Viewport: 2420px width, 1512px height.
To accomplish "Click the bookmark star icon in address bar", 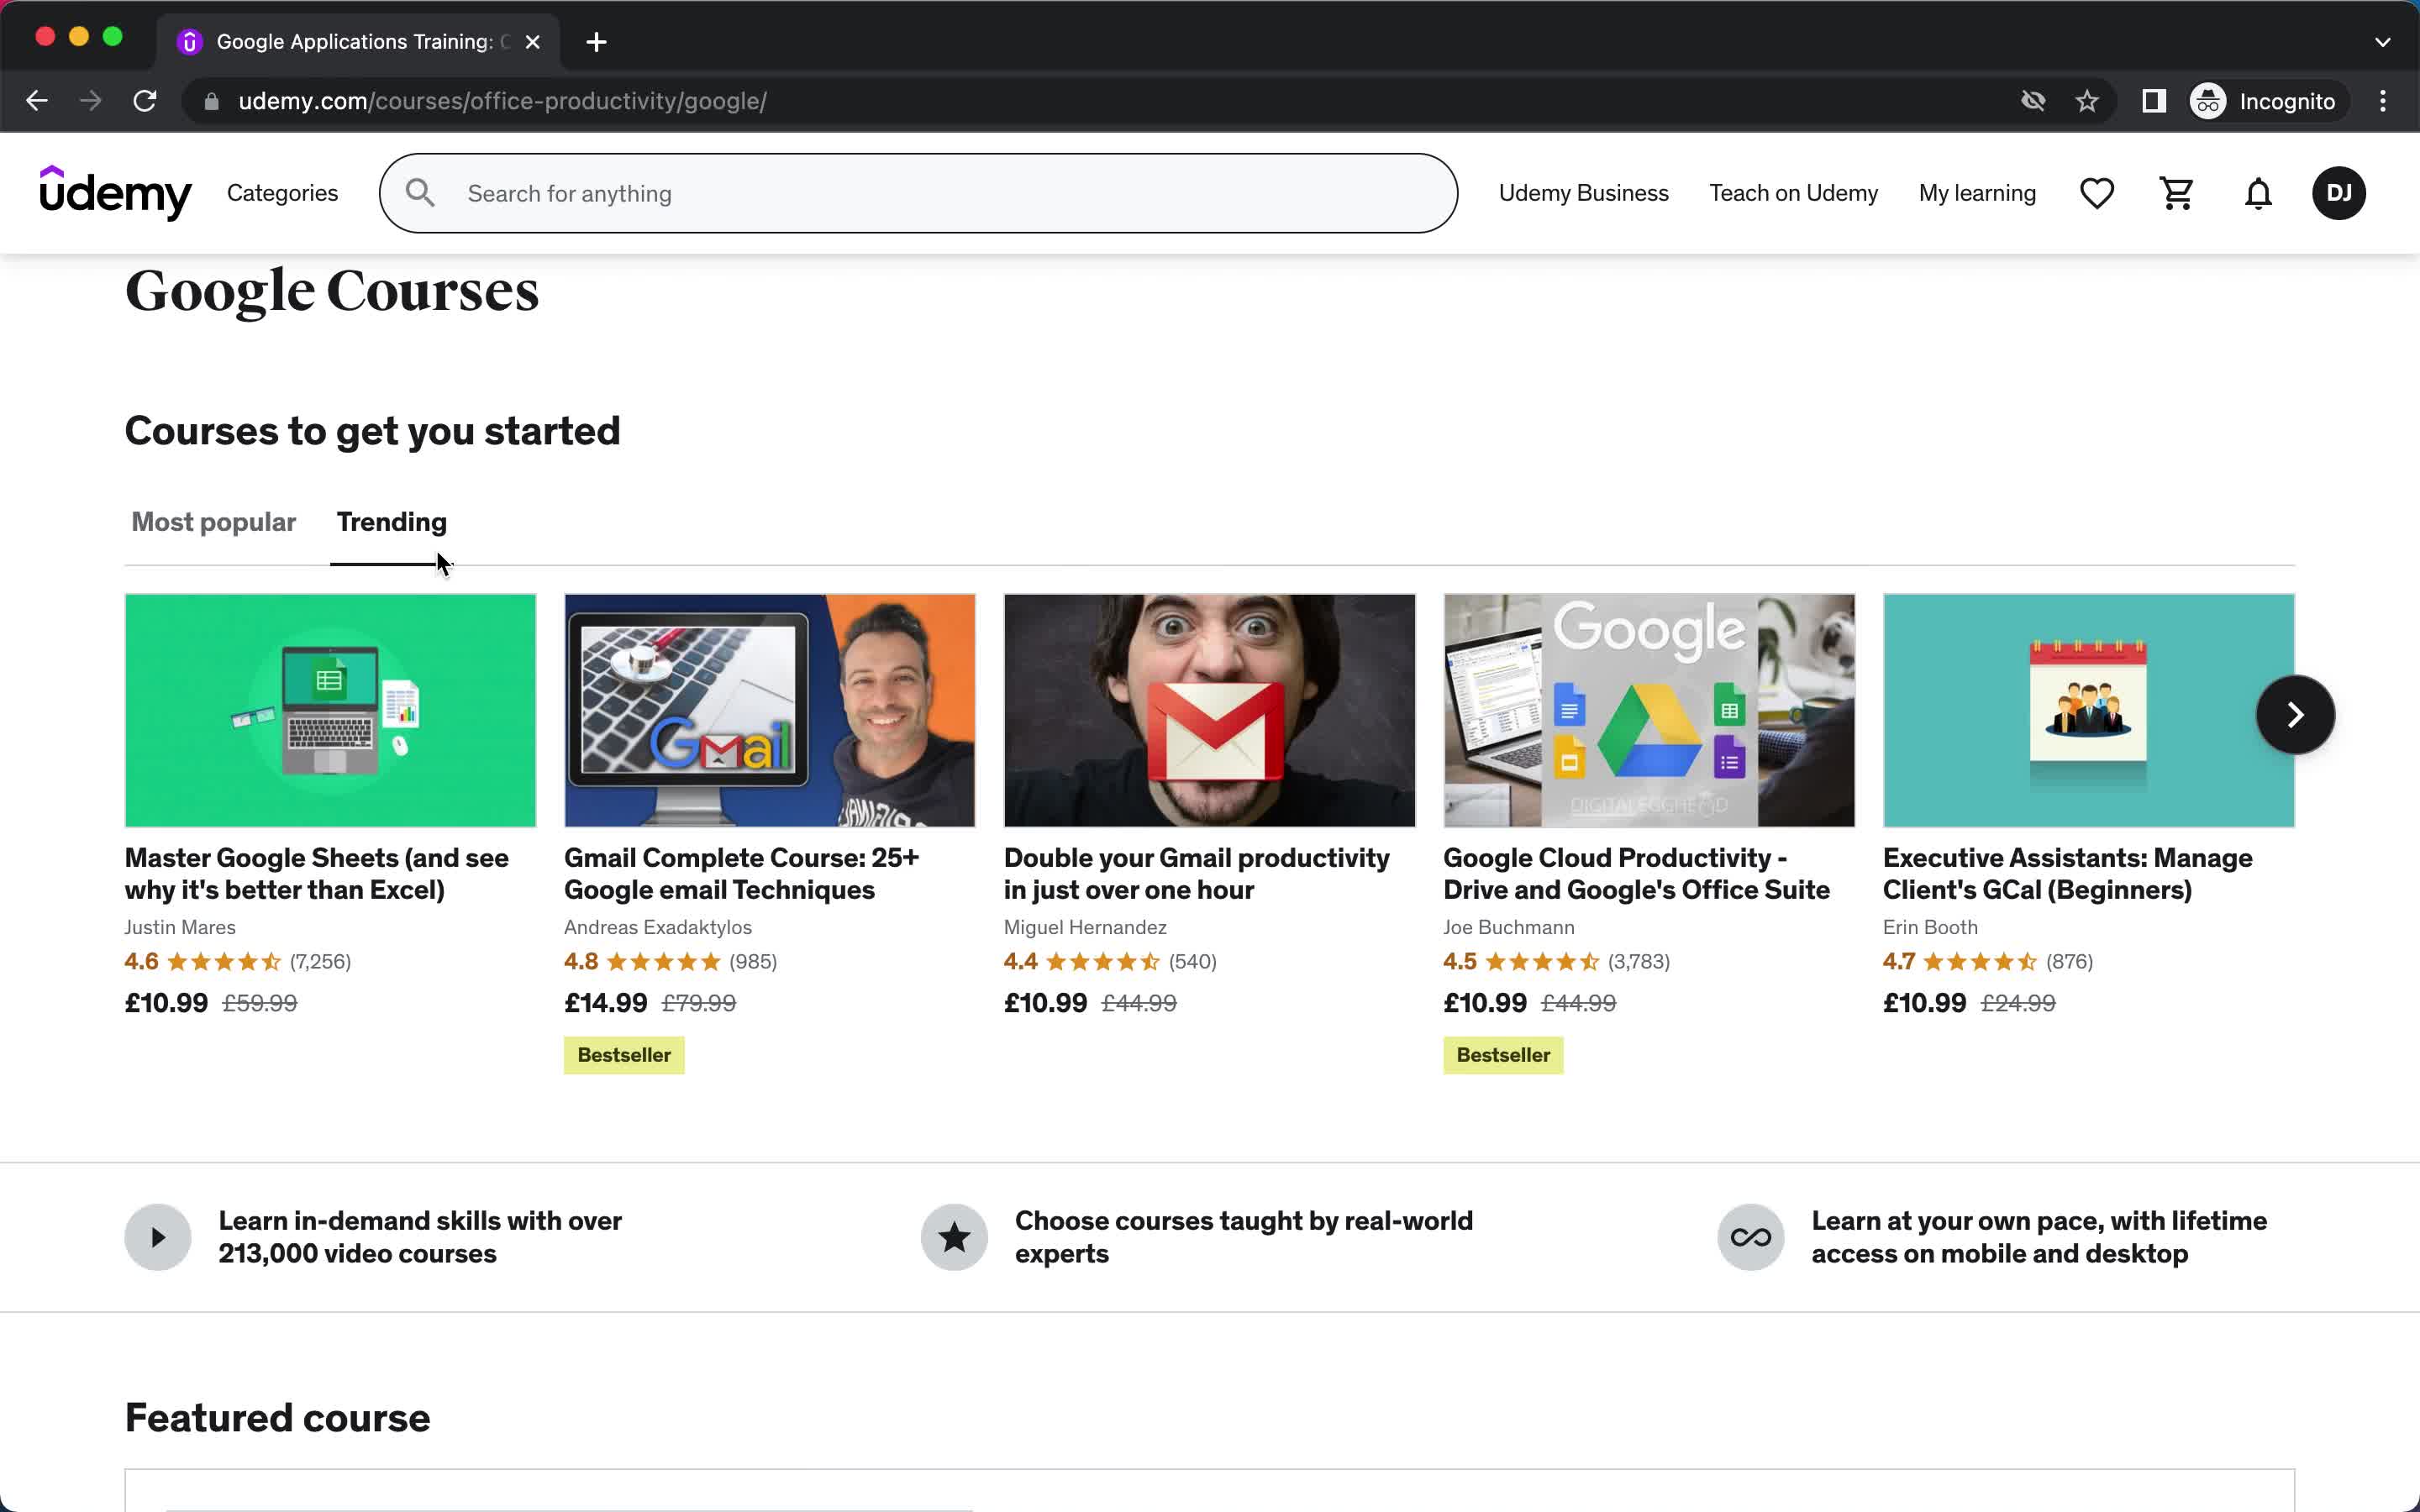I will [2089, 101].
